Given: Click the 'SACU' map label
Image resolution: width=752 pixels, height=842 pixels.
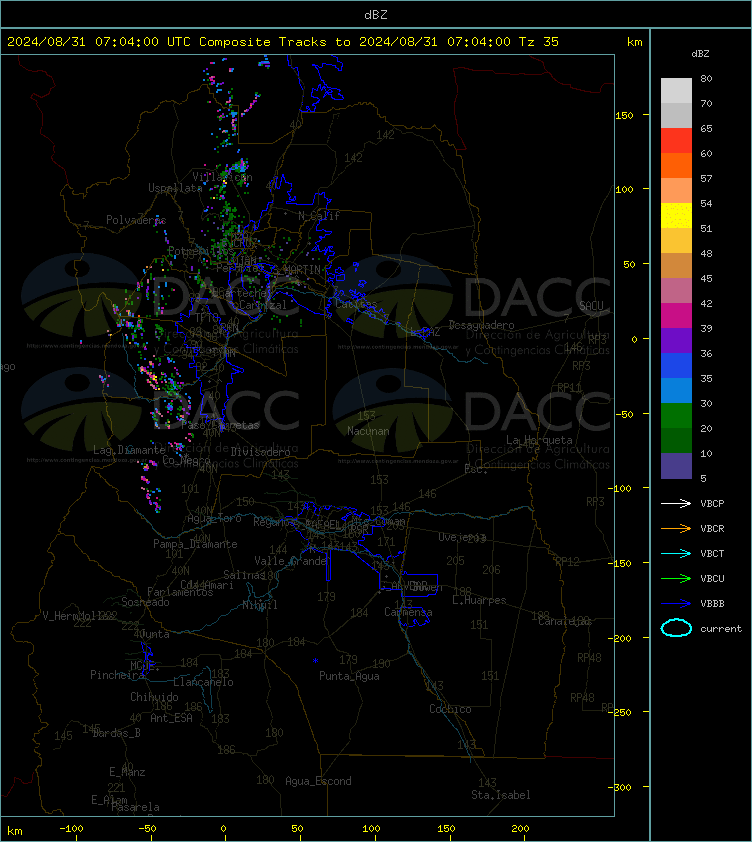Looking at the screenshot, I should (591, 306).
